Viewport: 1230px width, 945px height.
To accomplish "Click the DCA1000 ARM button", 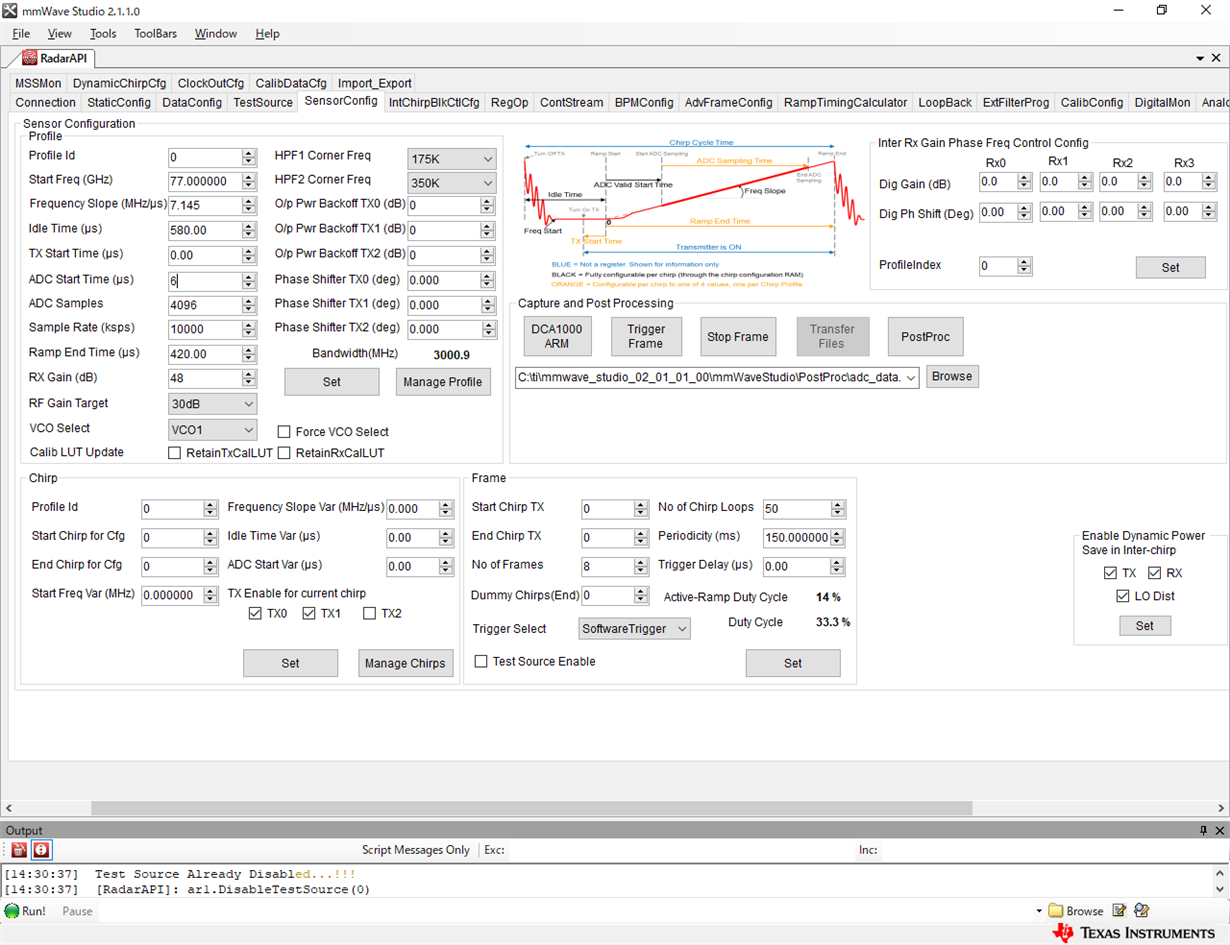I will point(557,337).
